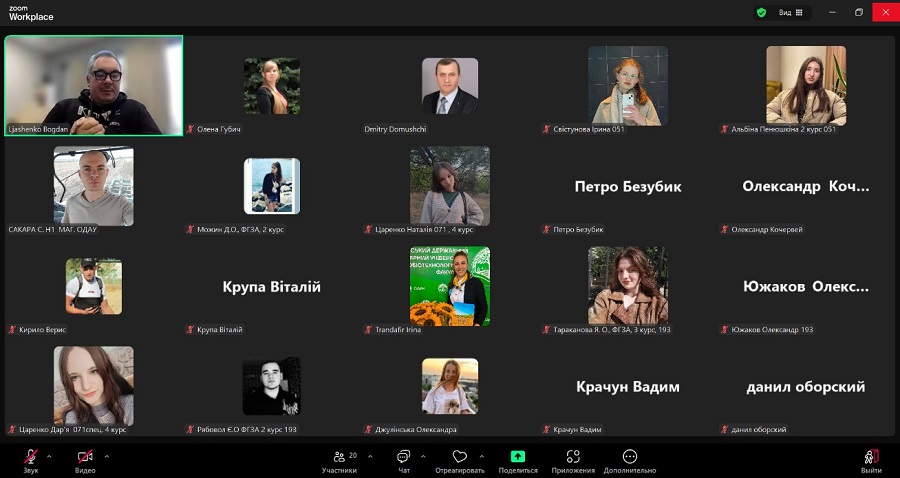Select Dmitry Domushchi's participant tile
The width and height of the screenshot is (900, 478).
(450, 86)
